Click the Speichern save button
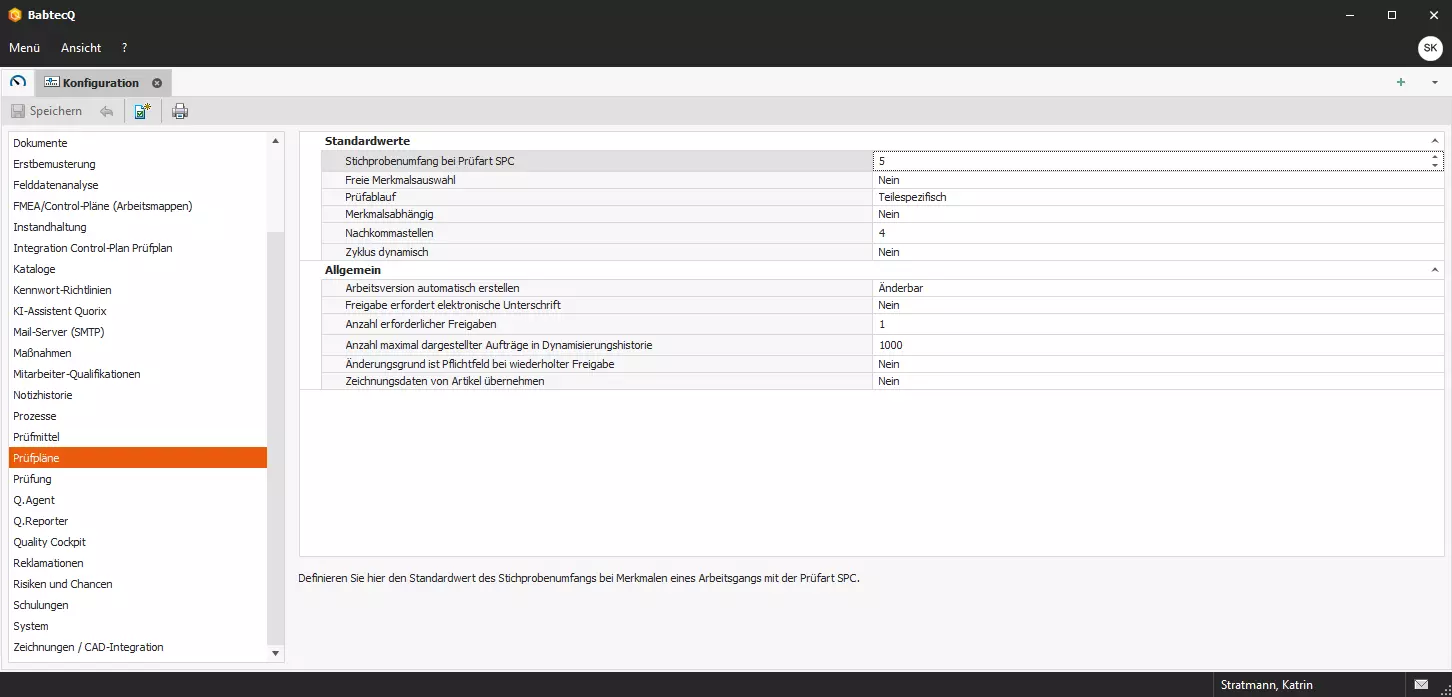 (x=47, y=111)
